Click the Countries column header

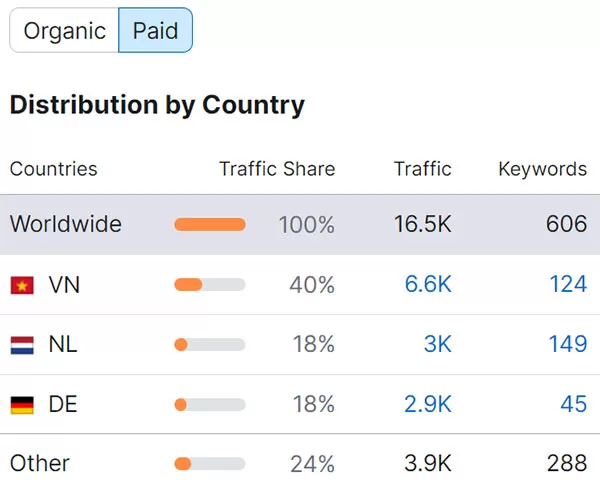[54, 169]
